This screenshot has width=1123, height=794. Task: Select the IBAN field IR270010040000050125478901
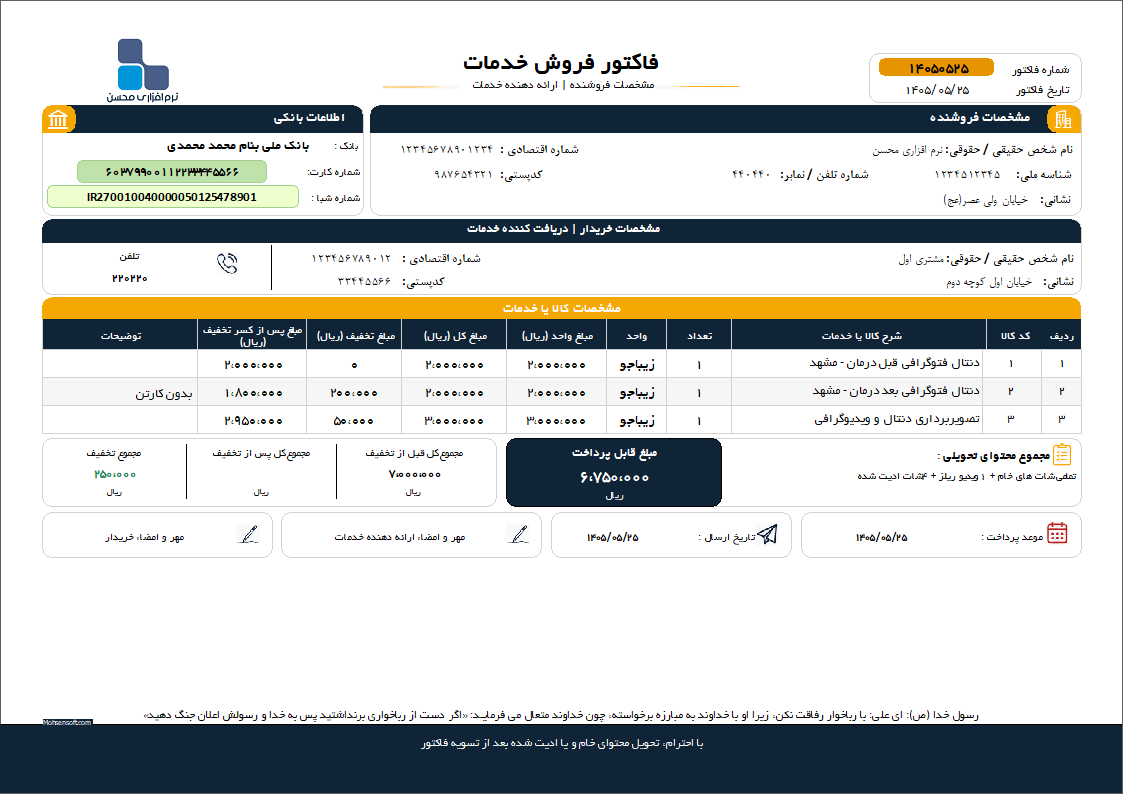point(173,197)
